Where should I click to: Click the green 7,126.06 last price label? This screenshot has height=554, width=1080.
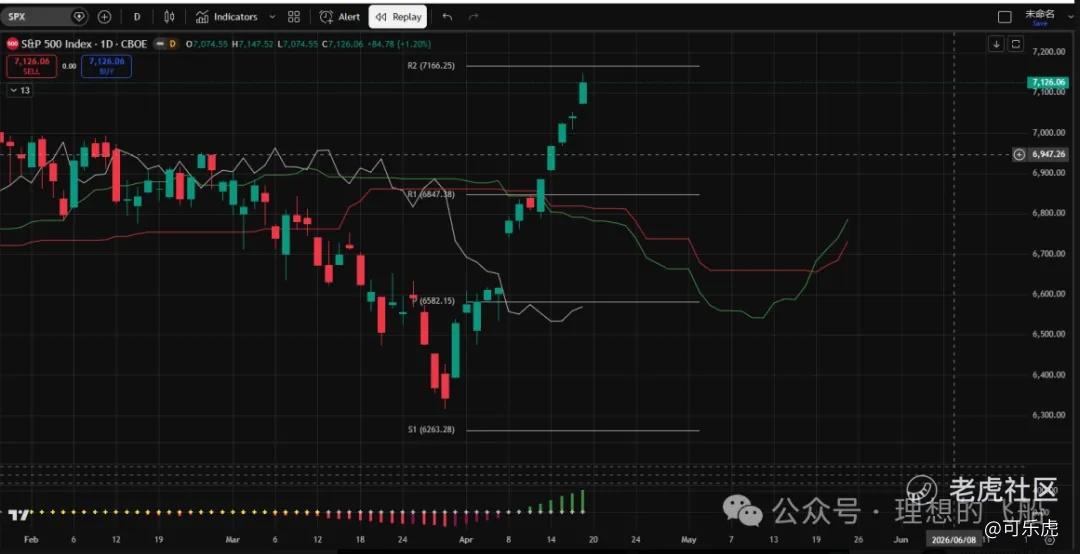1047,82
